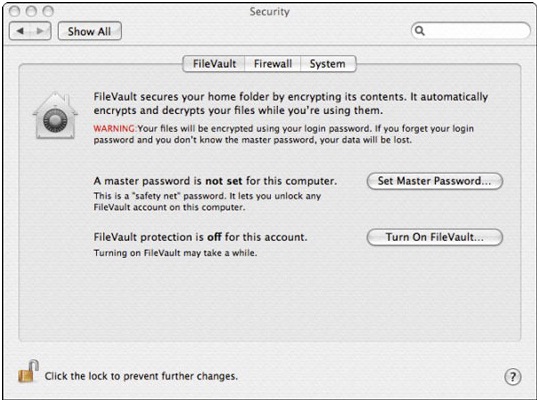Click the magnifying glass search icon
The height and width of the screenshot is (402, 539).
[420, 31]
